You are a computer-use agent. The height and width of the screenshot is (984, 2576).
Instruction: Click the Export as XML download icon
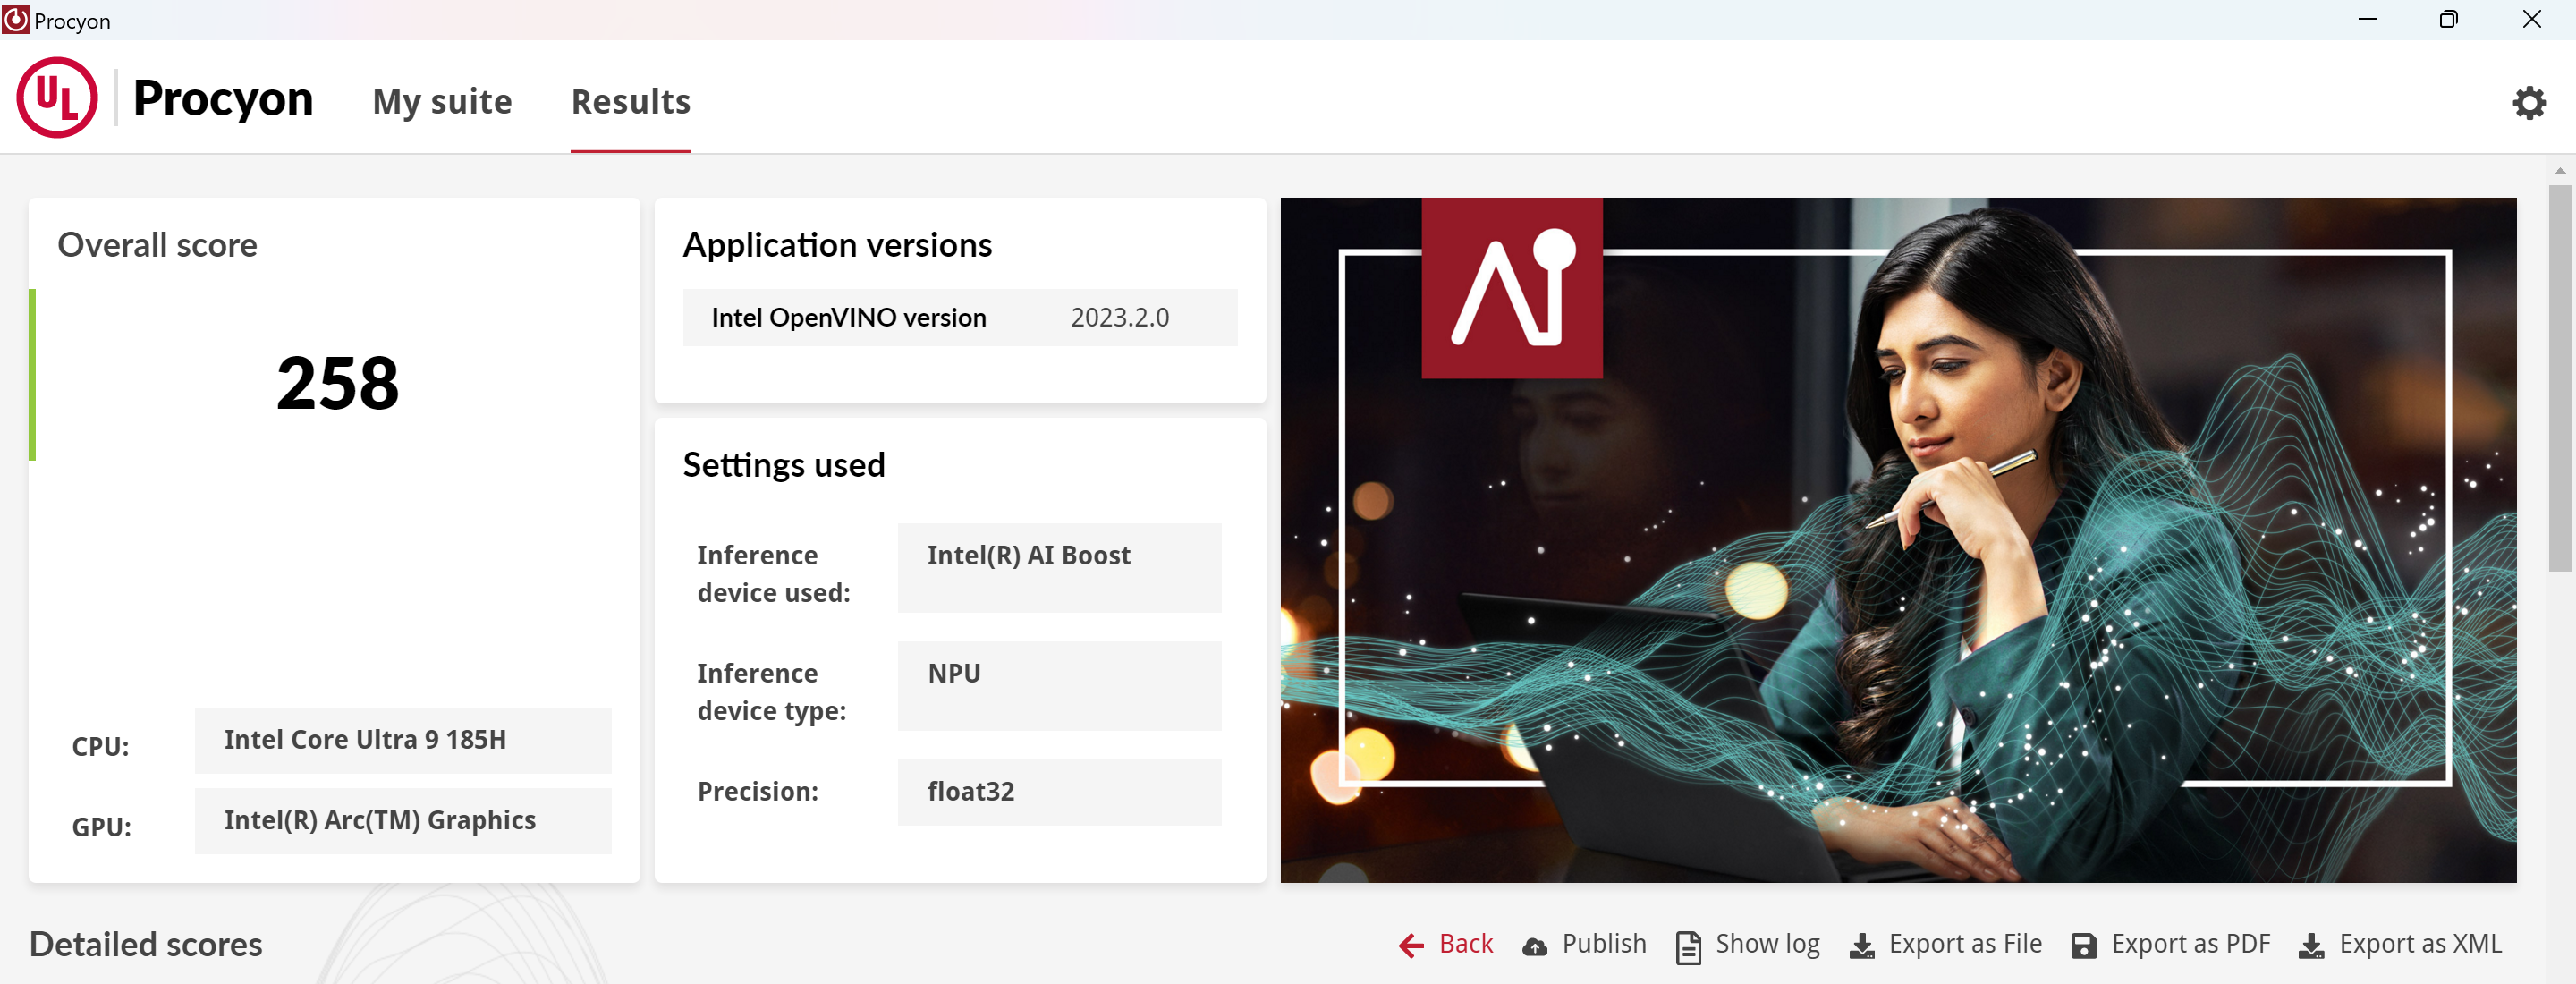click(2312, 946)
